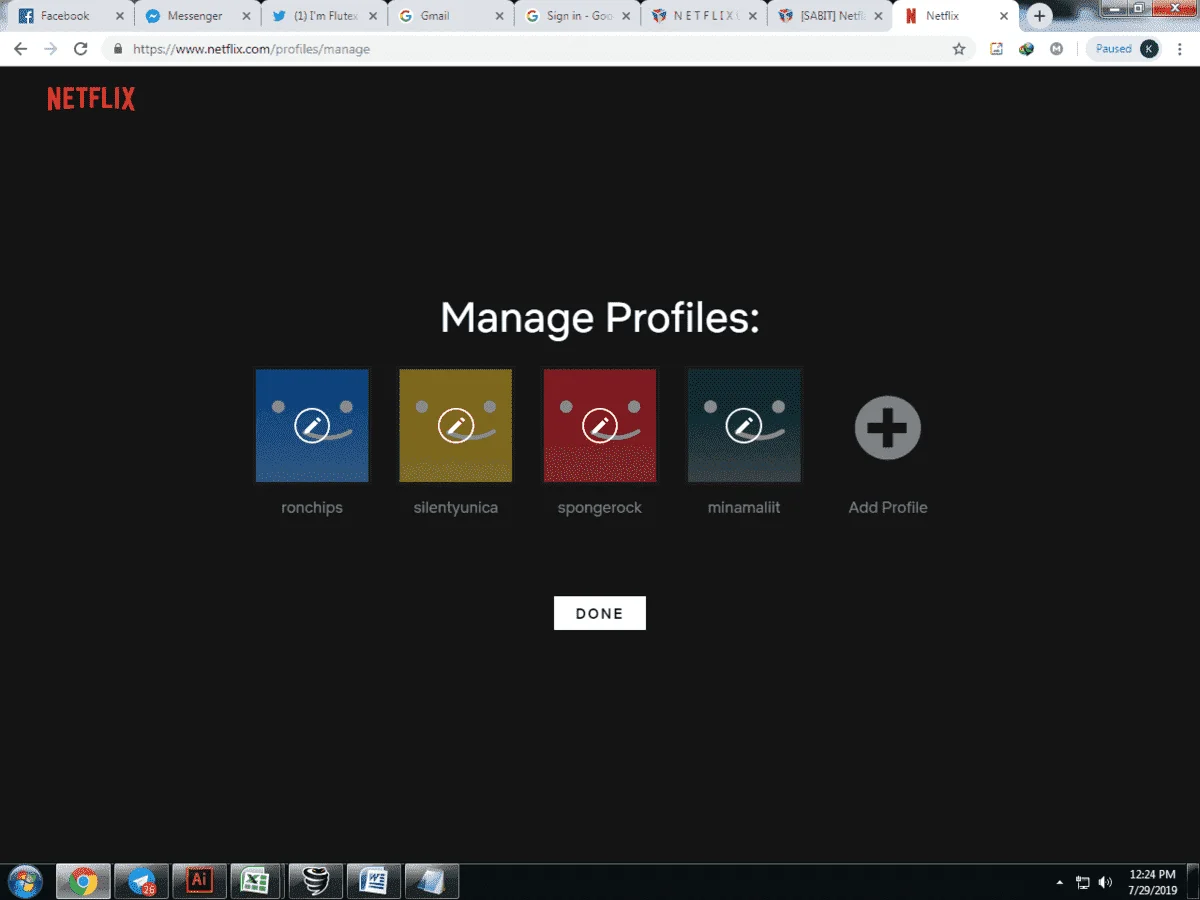Viewport: 1200px width, 900px height.
Task: Click the volume speaker tray icon
Action: click(1105, 882)
